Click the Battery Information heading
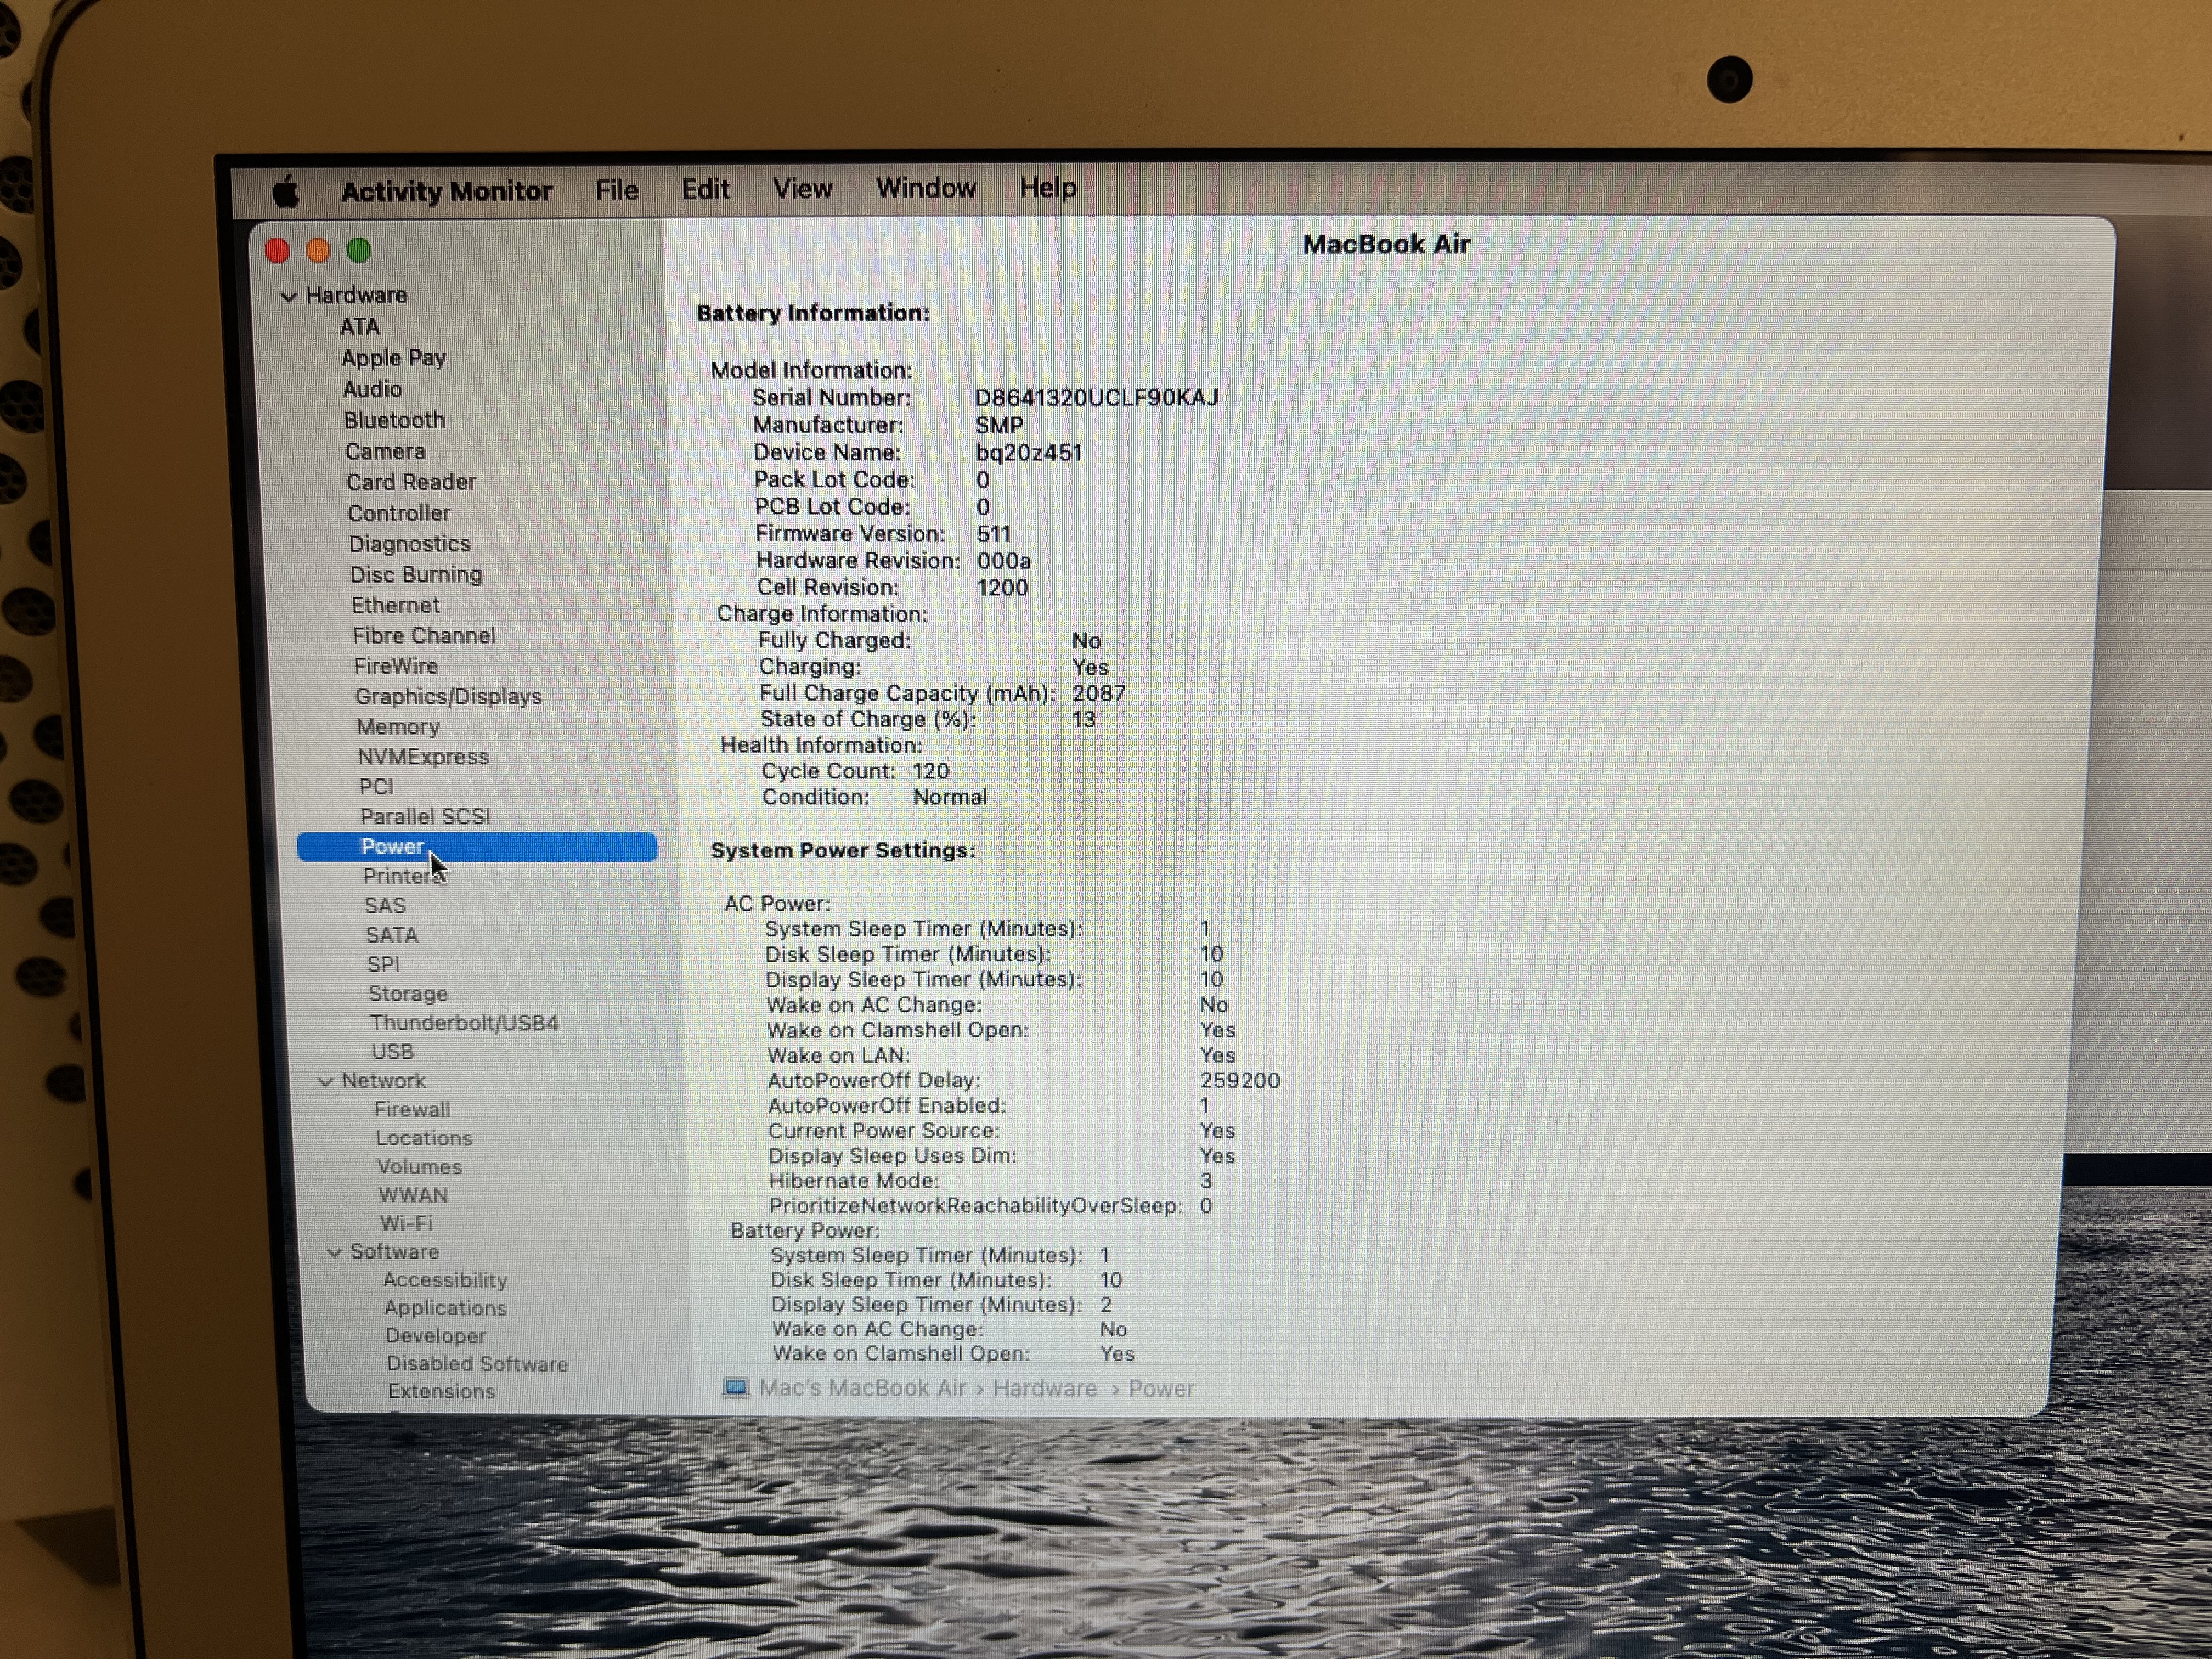The image size is (2212, 1659). [x=813, y=313]
